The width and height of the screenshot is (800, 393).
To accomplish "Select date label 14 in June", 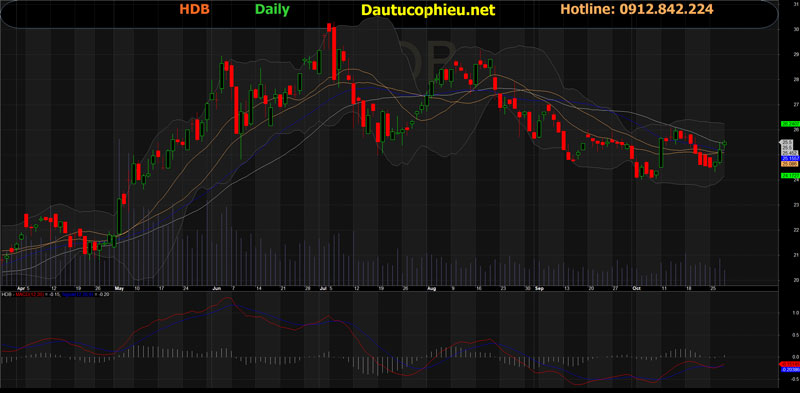I will tap(259, 288).
